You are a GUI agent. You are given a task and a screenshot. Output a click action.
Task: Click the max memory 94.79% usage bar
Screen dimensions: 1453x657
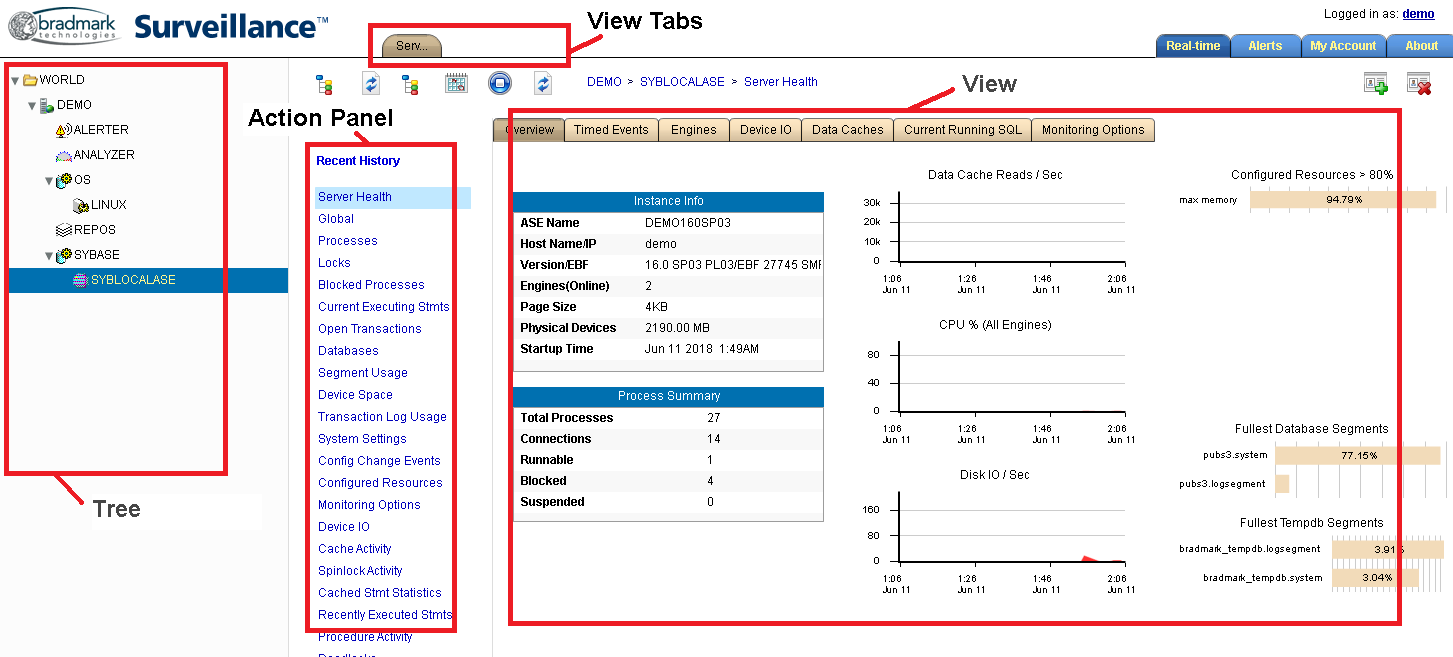1342,200
